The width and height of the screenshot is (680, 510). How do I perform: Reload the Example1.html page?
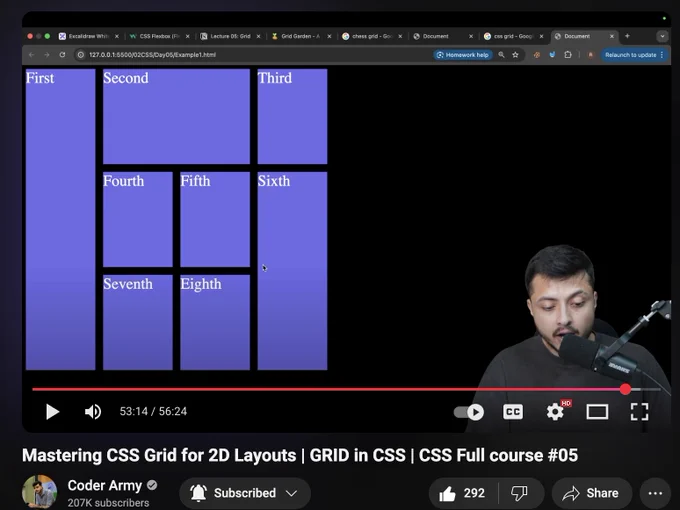pos(62,55)
